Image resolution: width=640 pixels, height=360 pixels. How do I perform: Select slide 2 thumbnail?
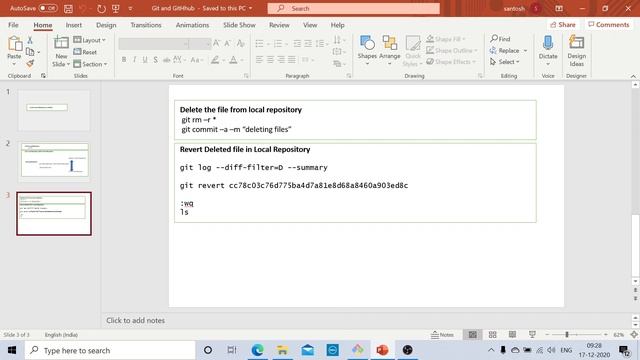54,162
